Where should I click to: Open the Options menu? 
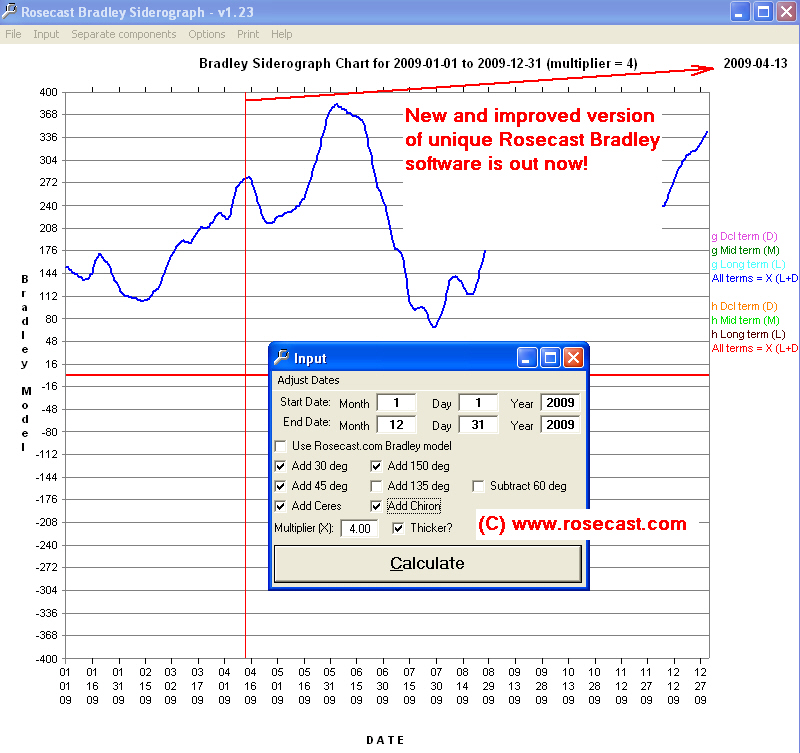[207, 34]
